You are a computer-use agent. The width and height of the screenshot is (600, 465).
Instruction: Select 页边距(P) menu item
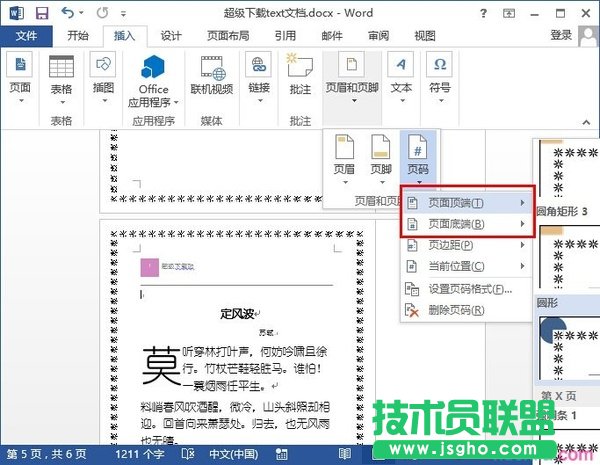pos(467,245)
